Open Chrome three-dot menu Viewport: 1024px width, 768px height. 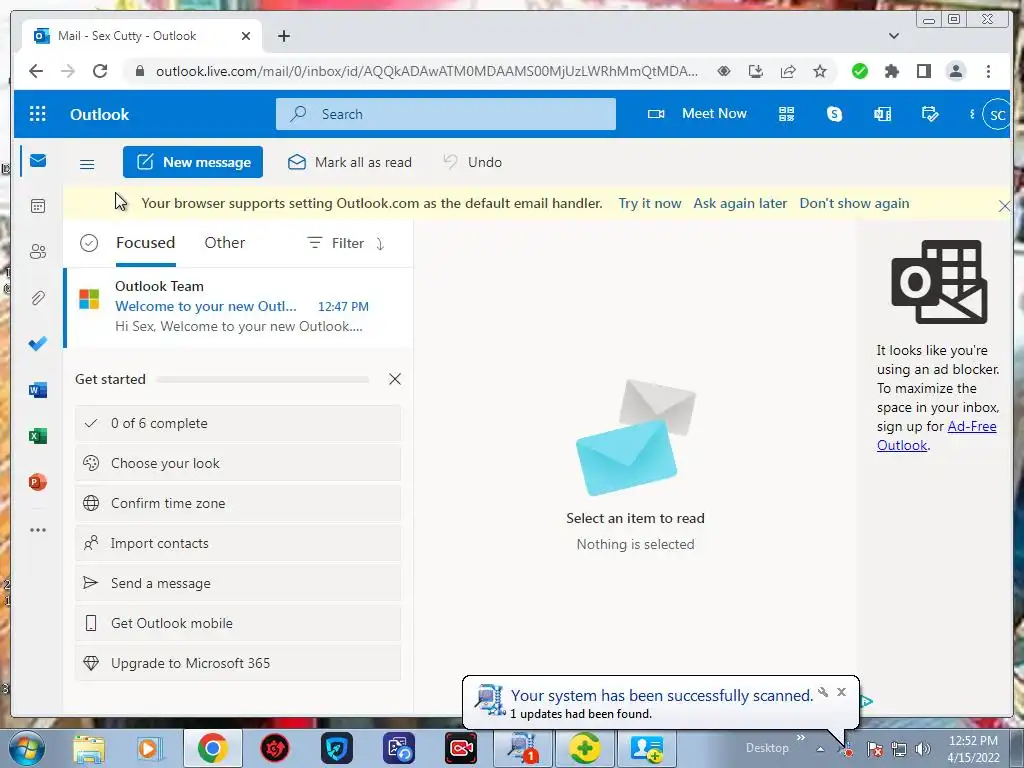click(x=988, y=71)
